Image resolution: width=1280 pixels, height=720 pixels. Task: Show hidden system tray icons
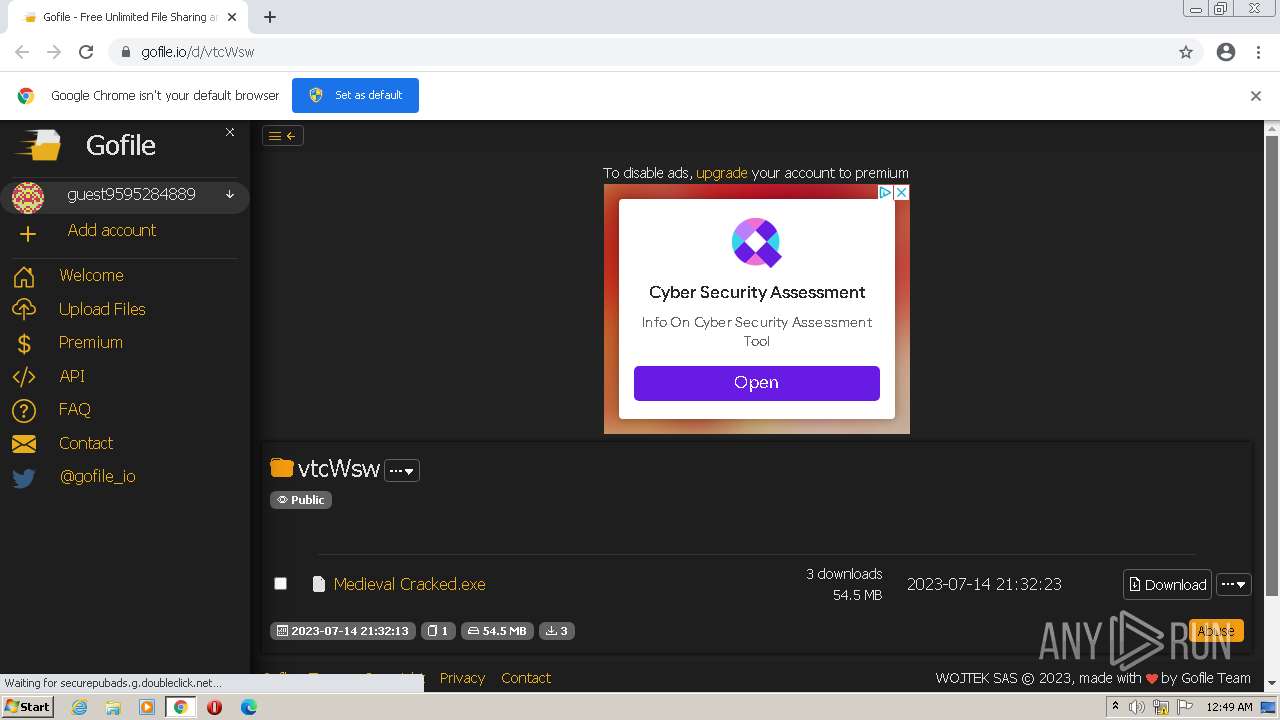(1115, 707)
